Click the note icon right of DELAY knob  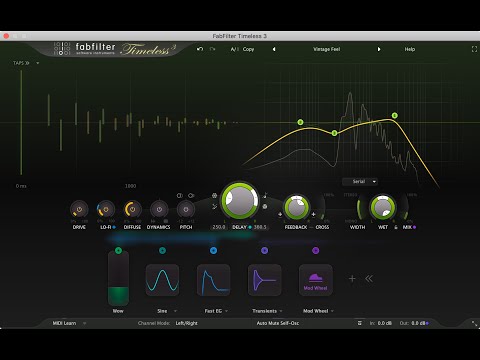[x=265, y=195]
